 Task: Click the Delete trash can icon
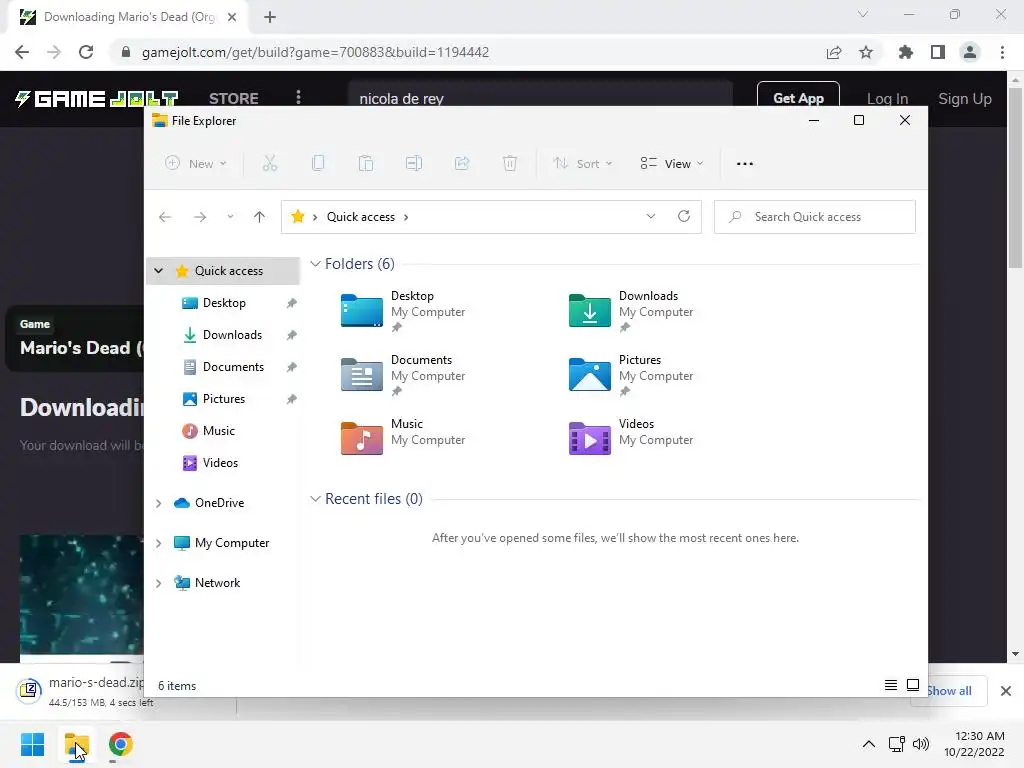(x=510, y=163)
